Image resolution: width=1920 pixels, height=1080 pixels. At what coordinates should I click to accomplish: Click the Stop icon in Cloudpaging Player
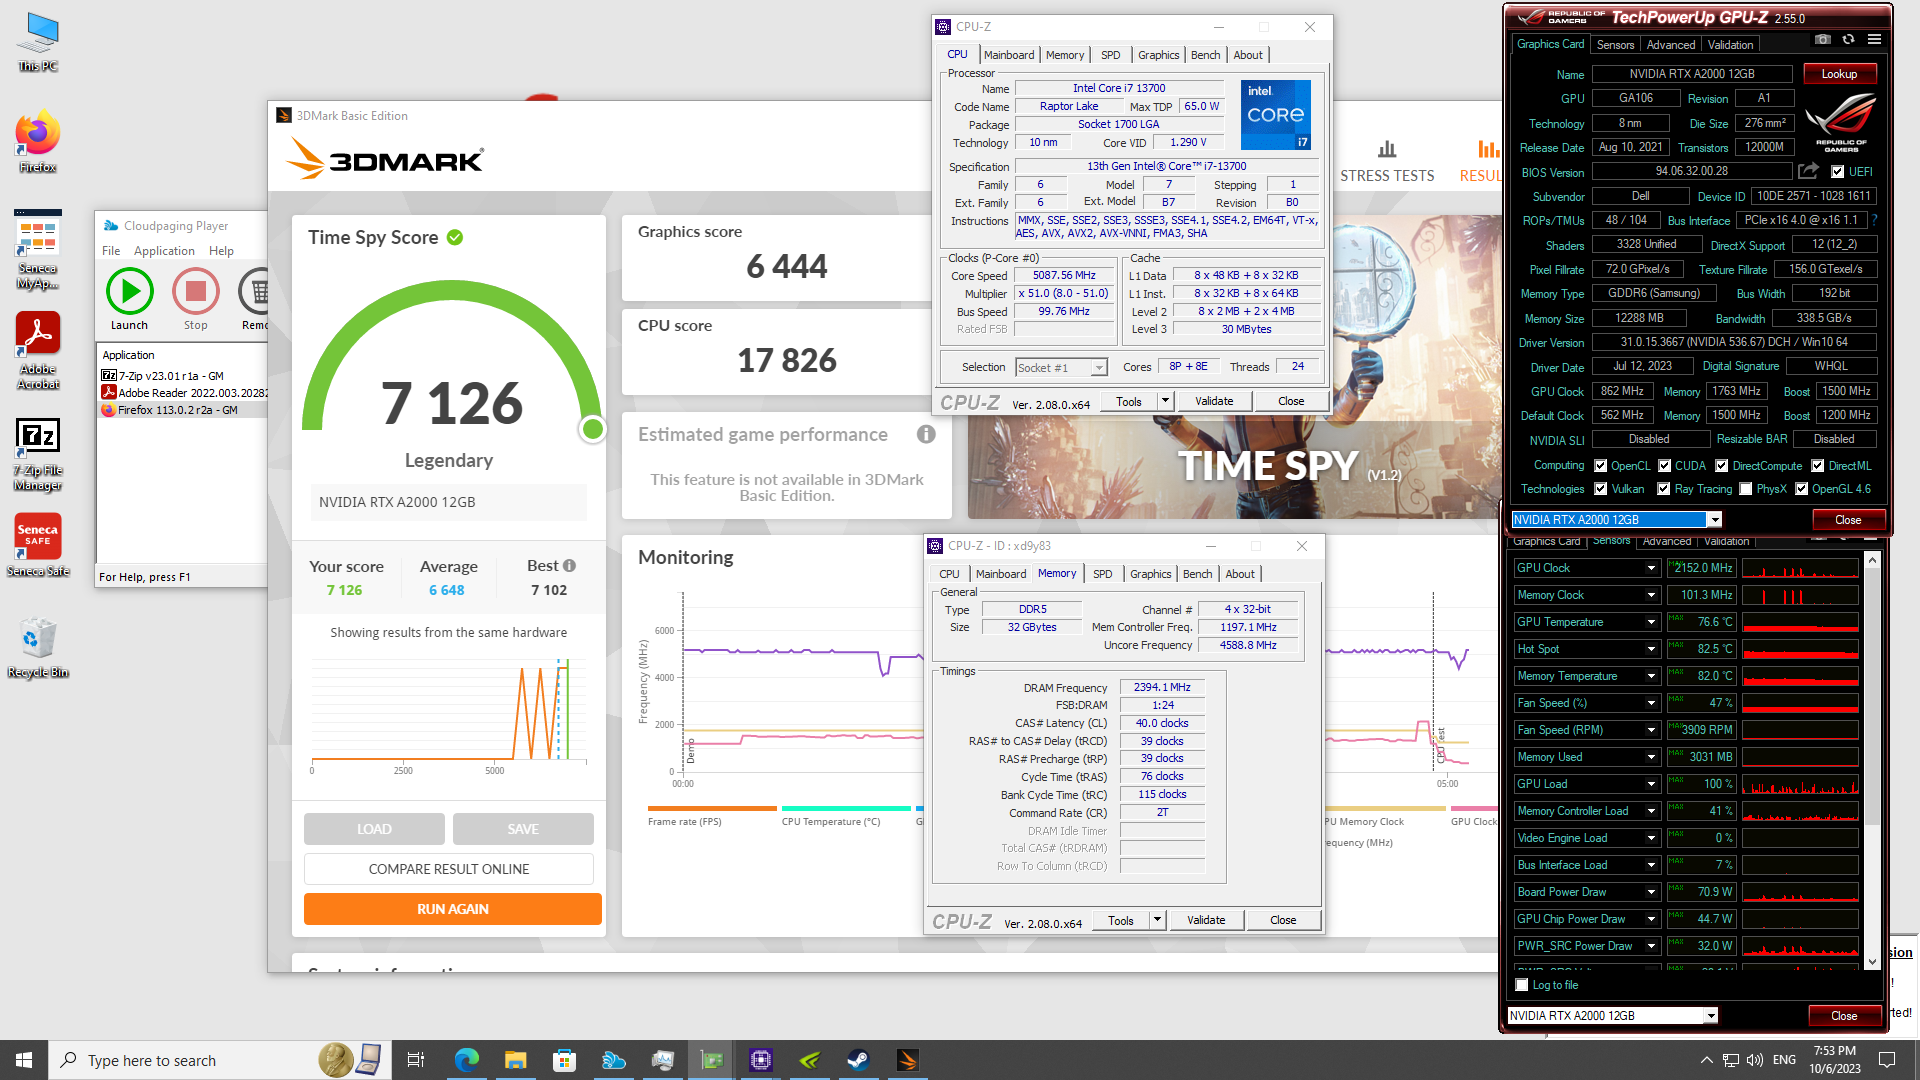point(196,291)
